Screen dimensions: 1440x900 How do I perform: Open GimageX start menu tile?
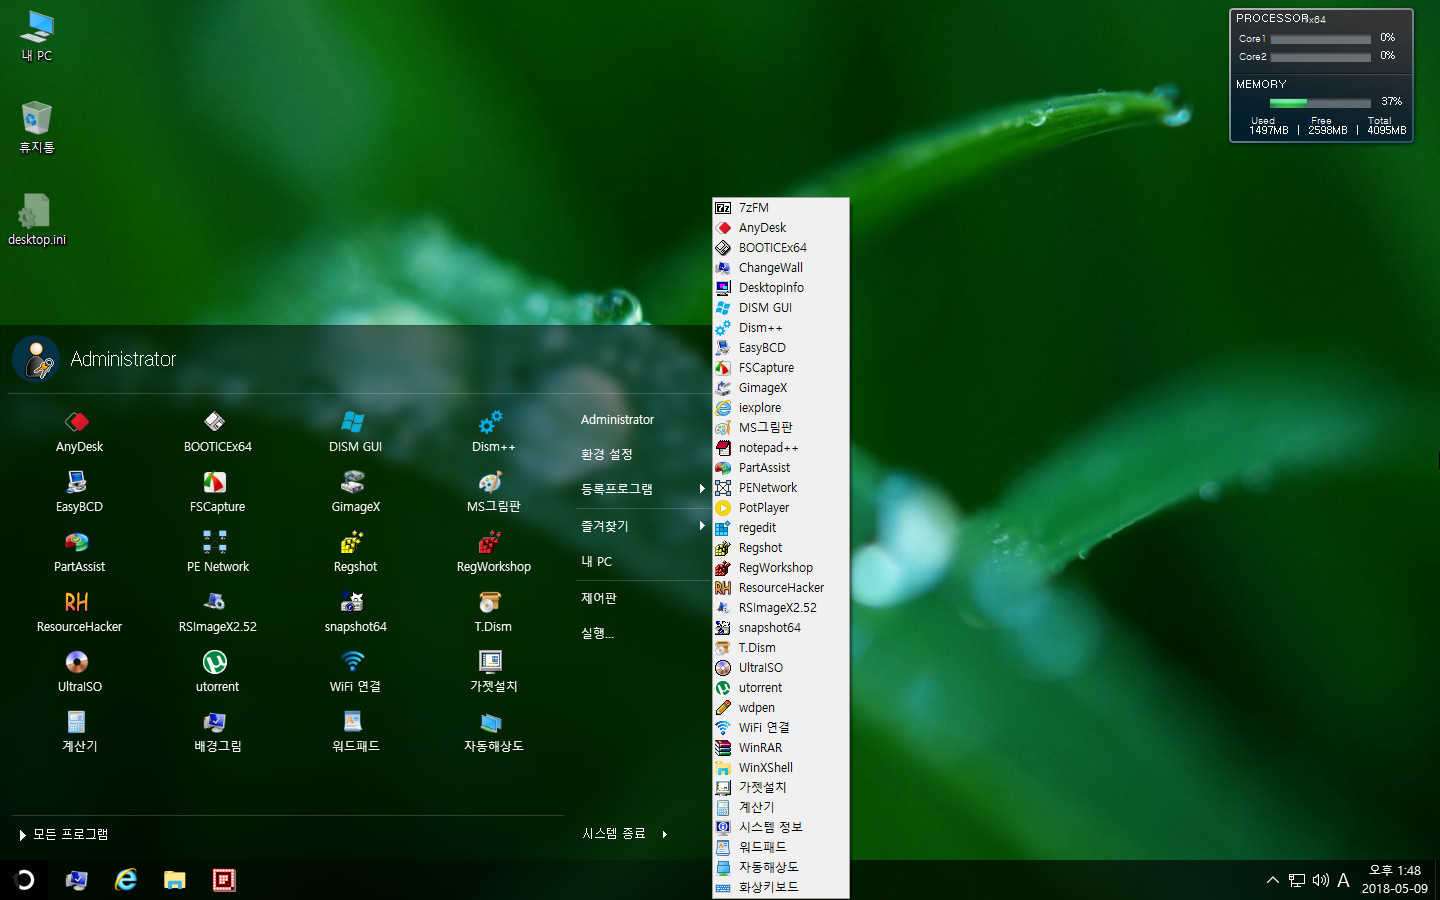355,492
